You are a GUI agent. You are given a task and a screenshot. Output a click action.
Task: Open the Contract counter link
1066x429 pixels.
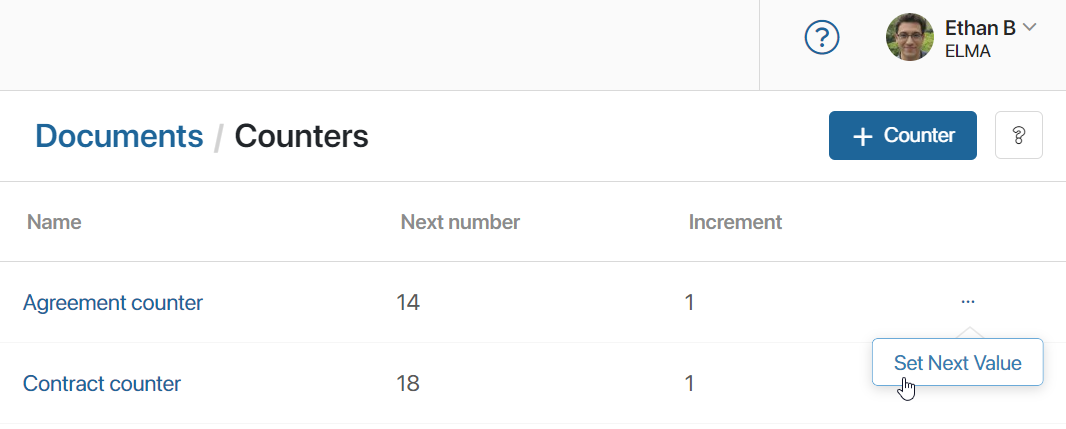[102, 383]
